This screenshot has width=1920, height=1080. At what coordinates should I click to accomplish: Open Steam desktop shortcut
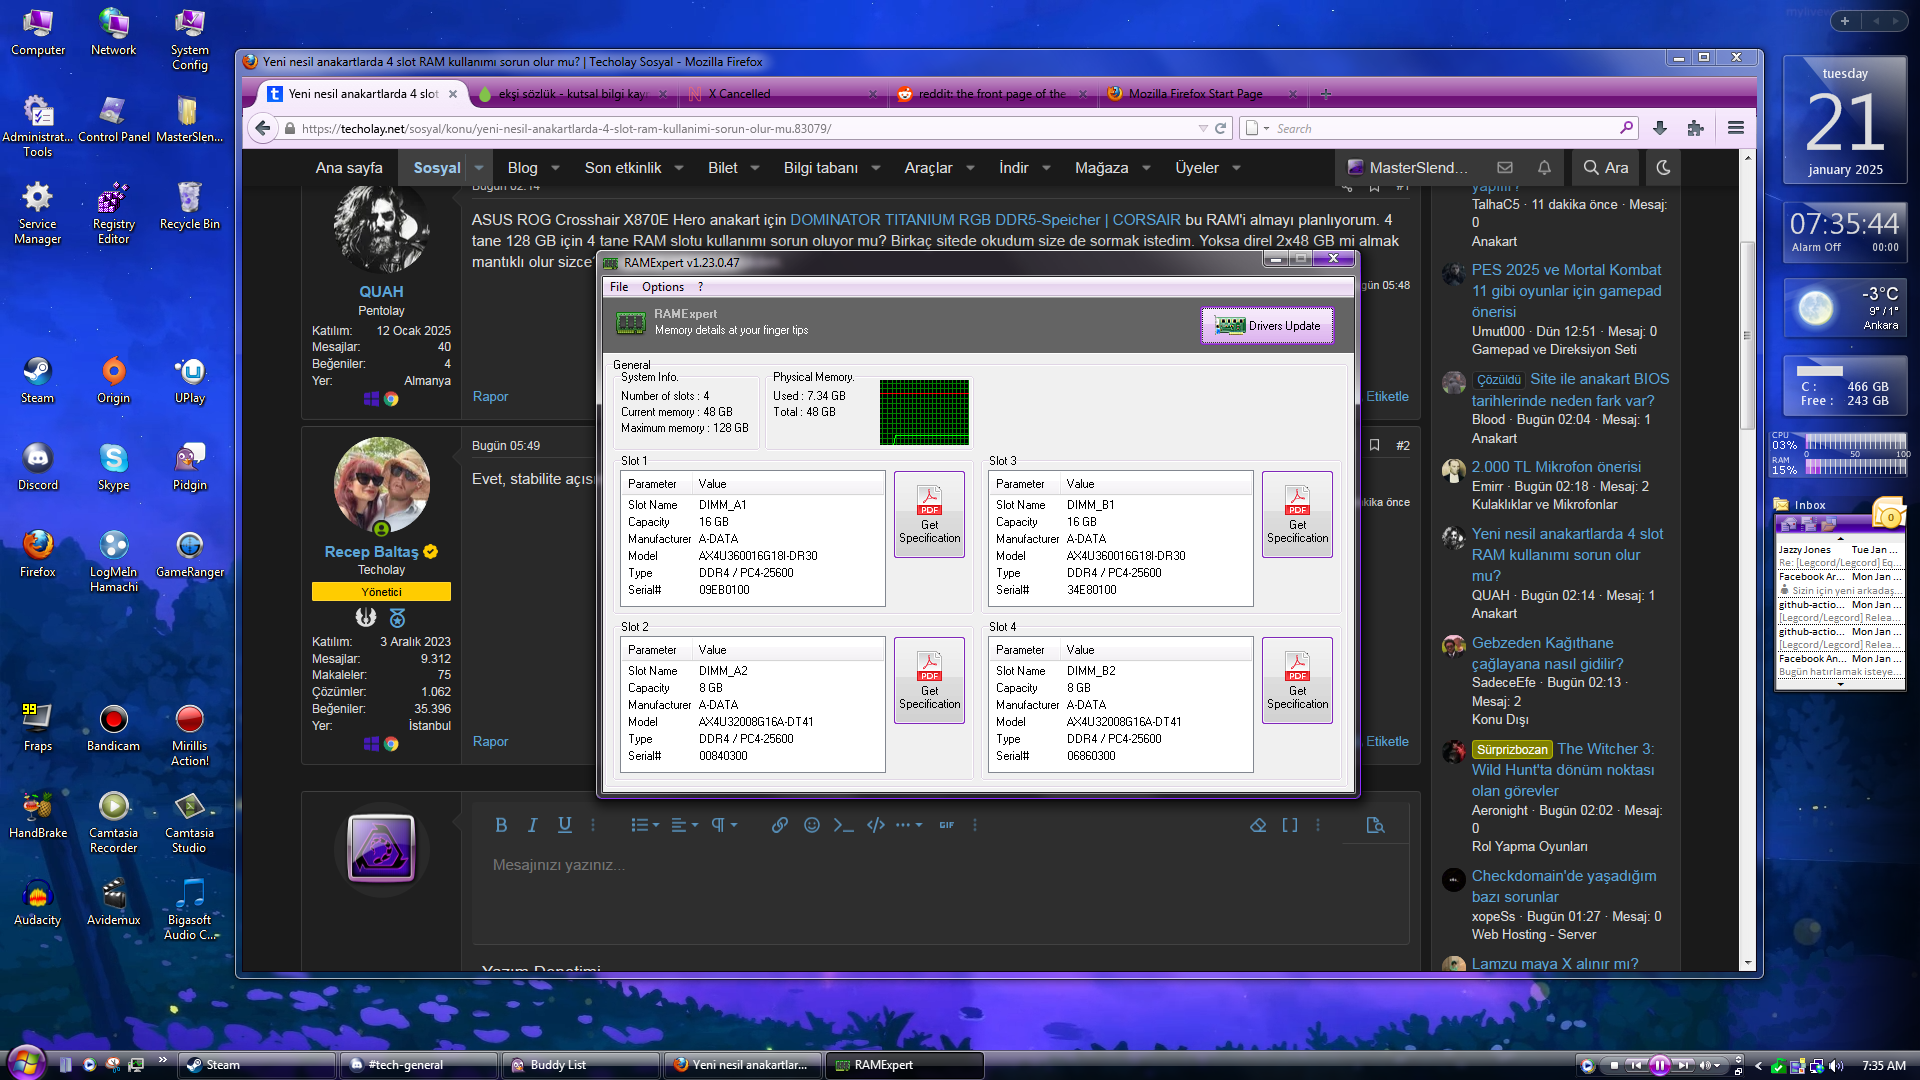pos(38,380)
